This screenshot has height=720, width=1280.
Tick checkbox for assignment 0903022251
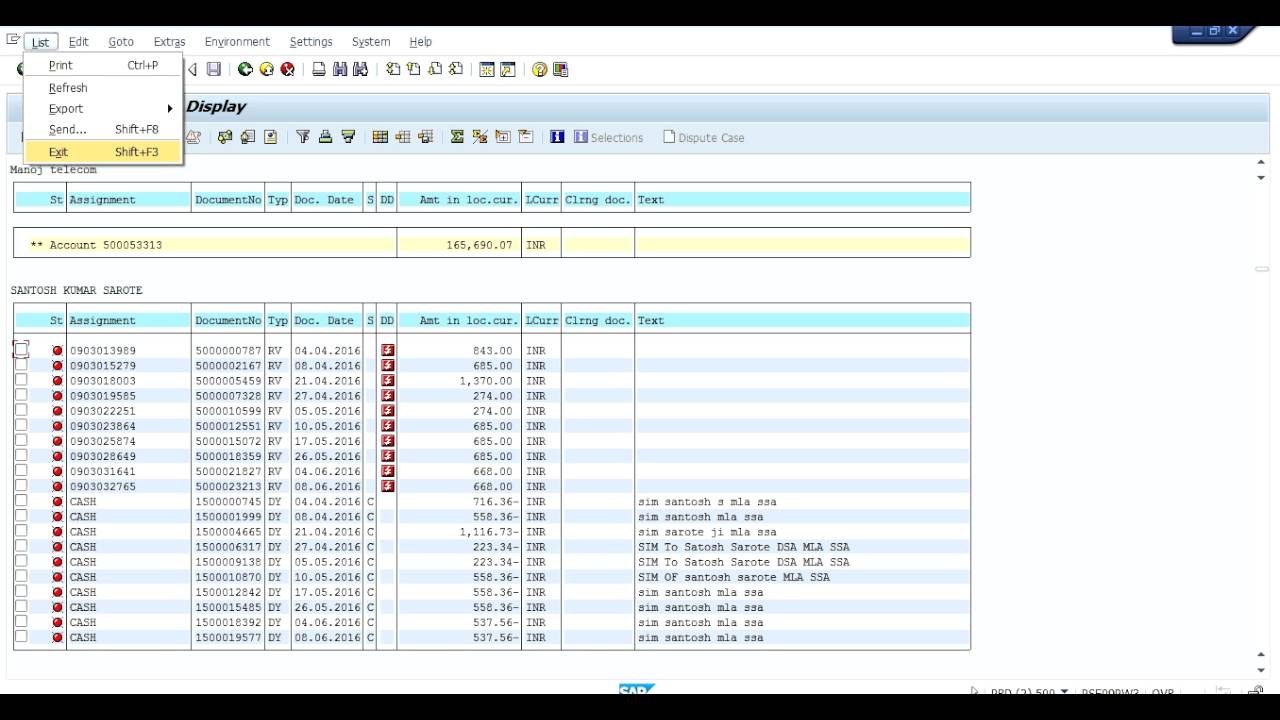click(x=21, y=410)
